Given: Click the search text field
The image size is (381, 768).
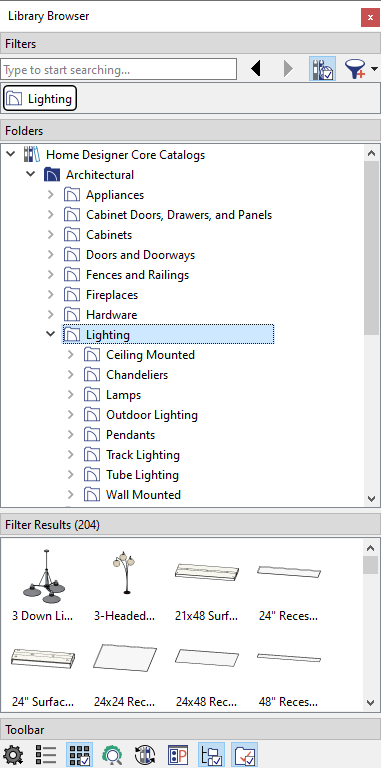Looking at the screenshot, I should (119, 70).
